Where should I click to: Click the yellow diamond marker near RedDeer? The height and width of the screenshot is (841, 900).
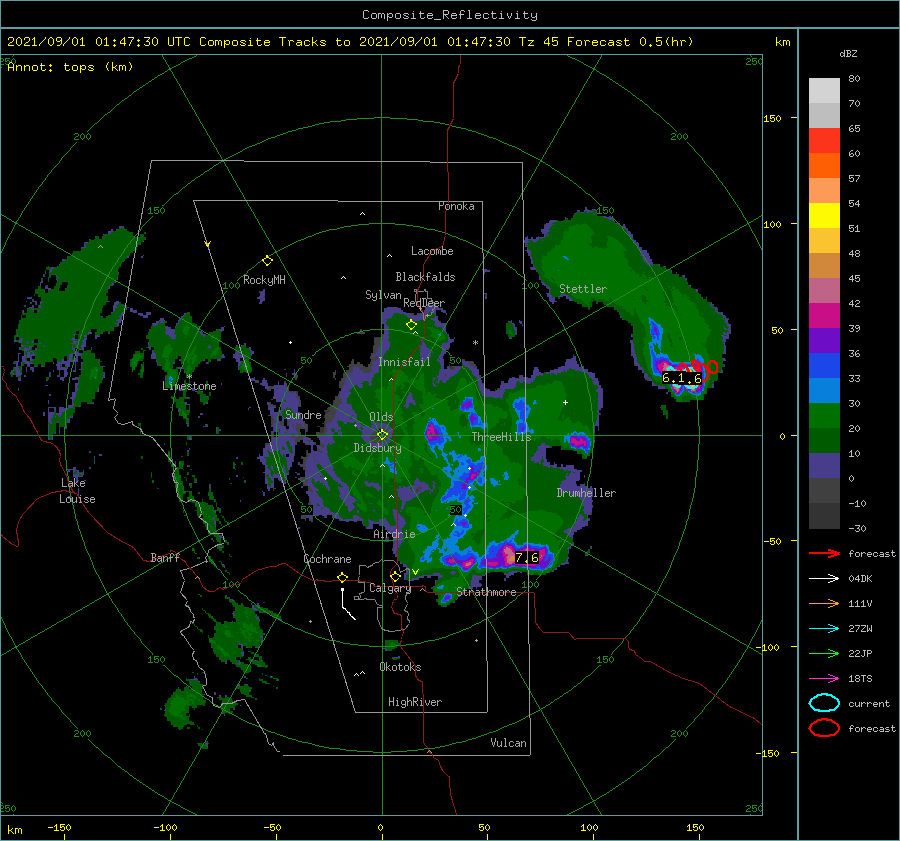(x=411, y=325)
